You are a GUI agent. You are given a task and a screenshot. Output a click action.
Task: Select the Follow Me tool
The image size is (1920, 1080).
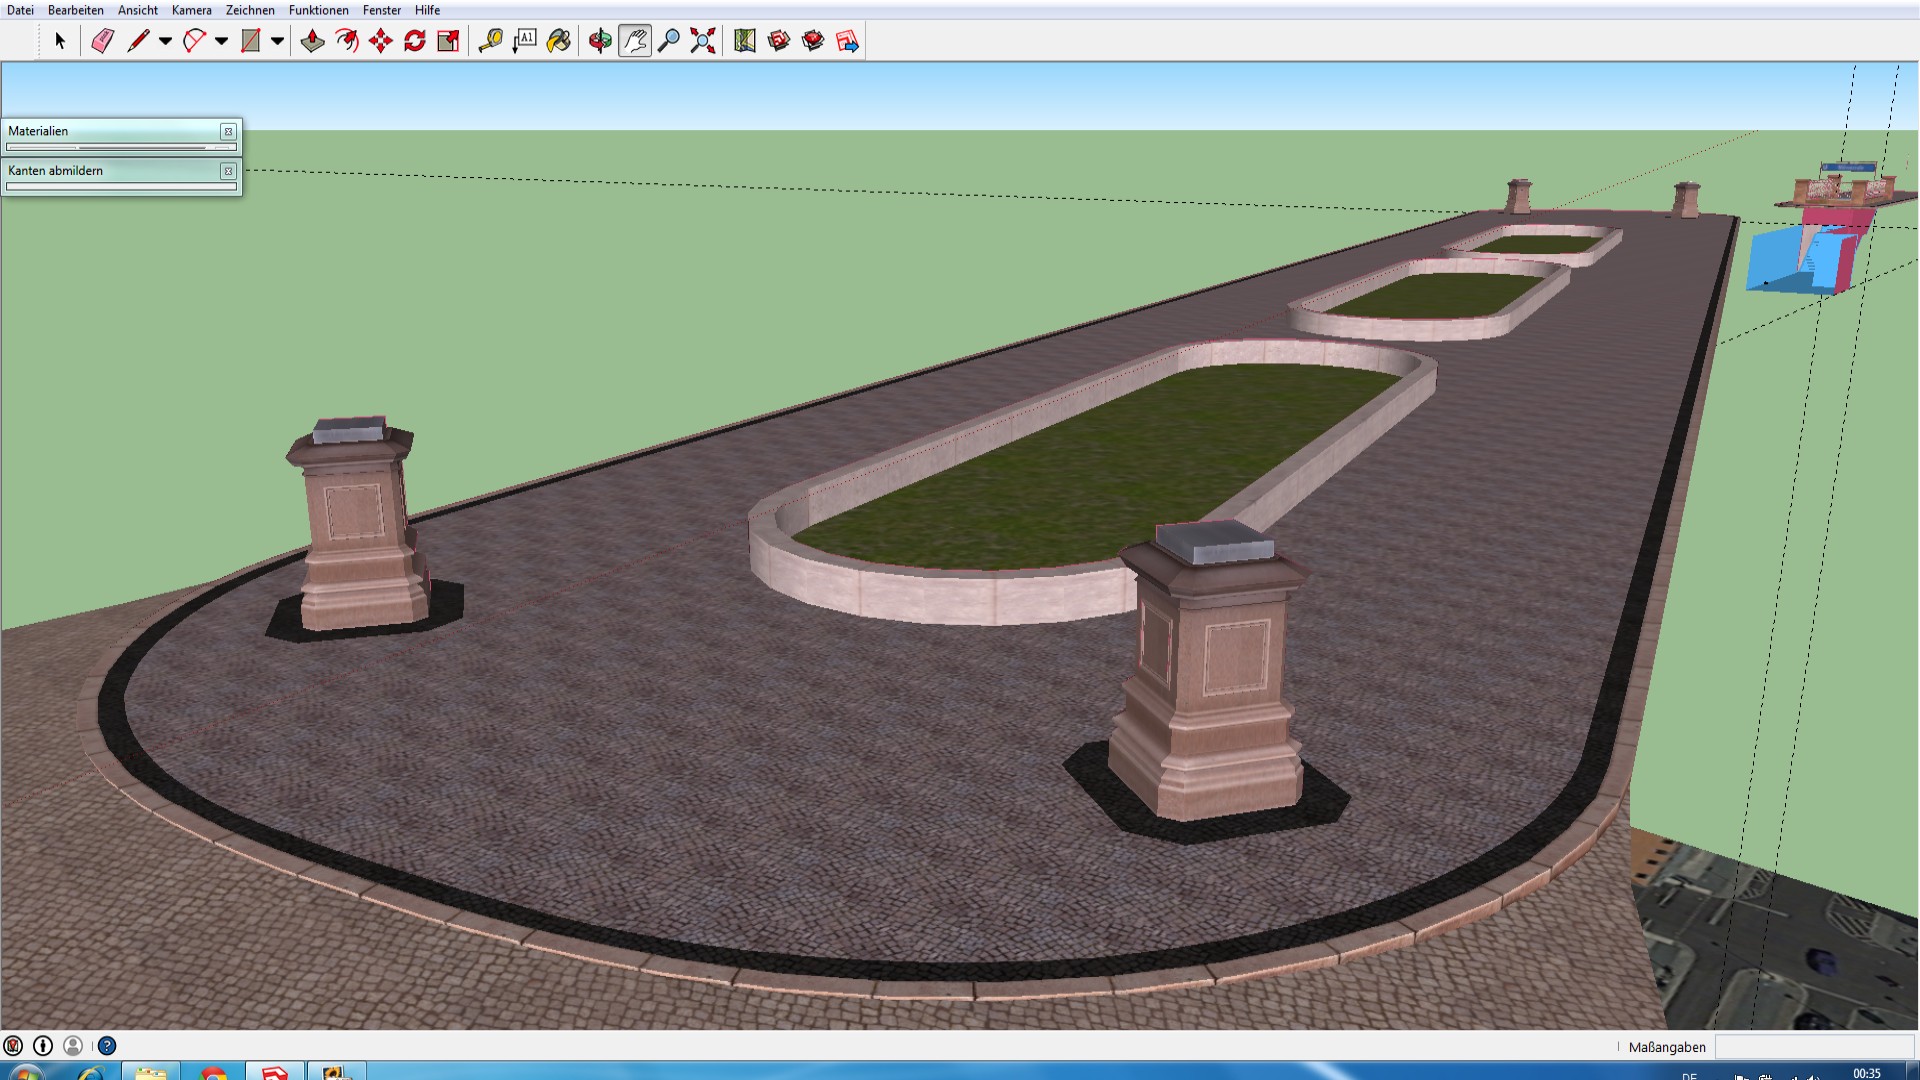[347, 41]
